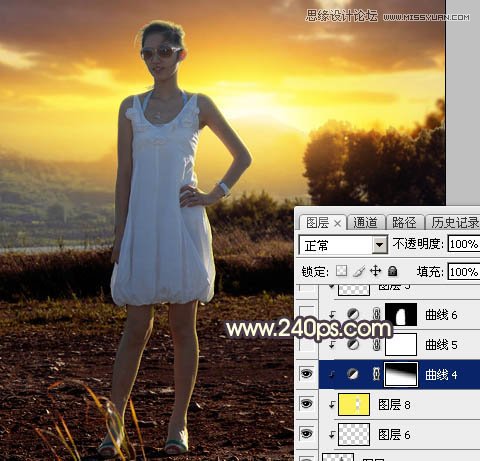Select the 图层 (Layers) tab
The height and width of the screenshot is (461, 480).
point(318,222)
